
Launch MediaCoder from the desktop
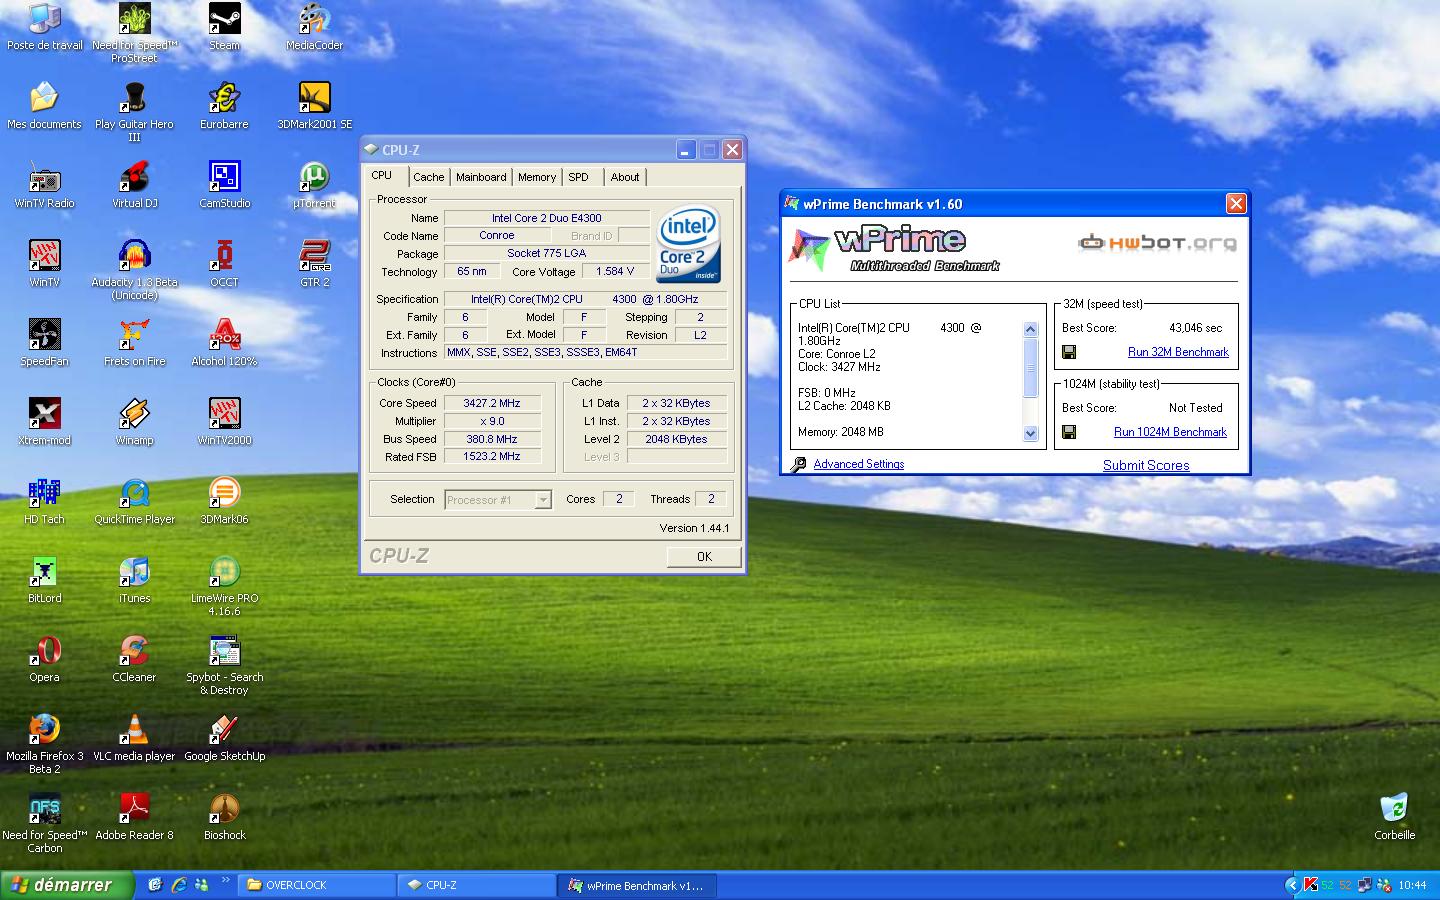click(314, 27)
